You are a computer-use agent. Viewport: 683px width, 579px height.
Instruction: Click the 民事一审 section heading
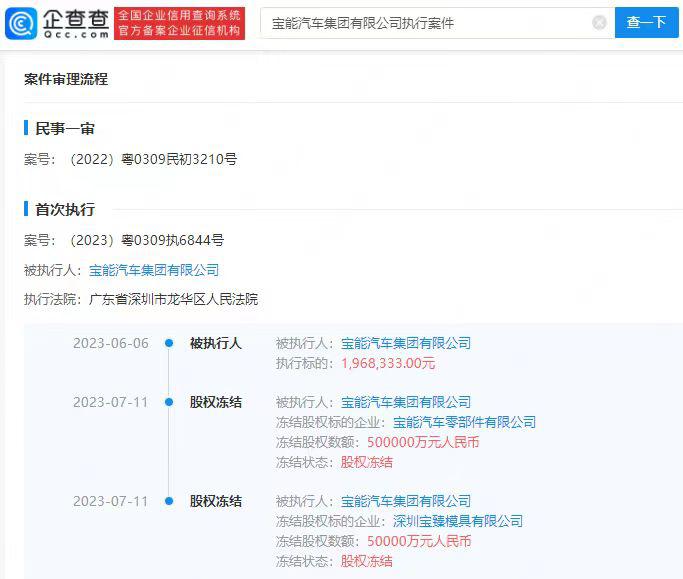pyautogui.click(x=65, y=129)
